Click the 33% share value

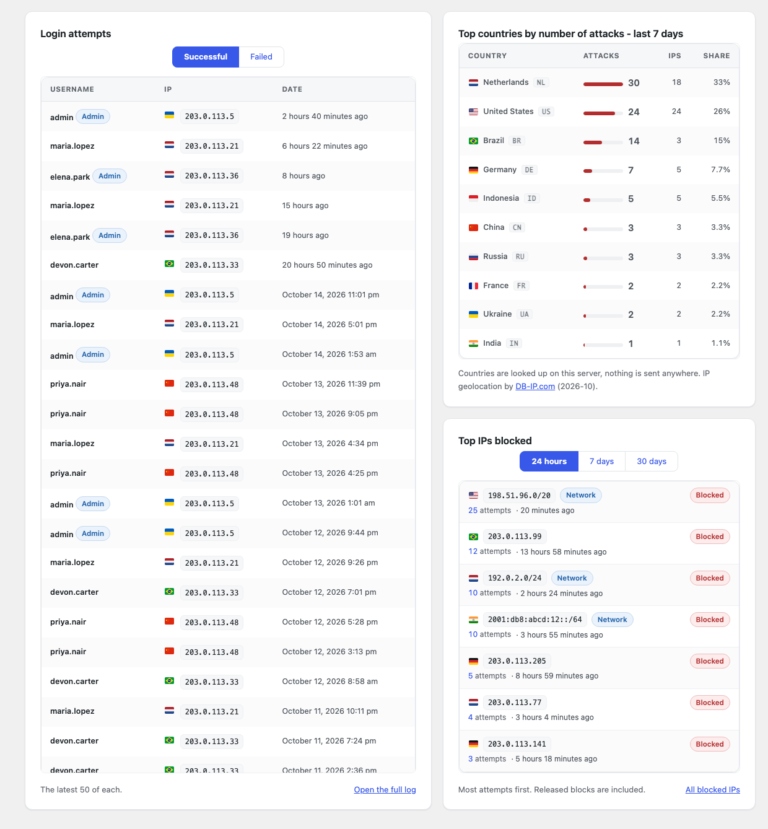coord(721,82)
